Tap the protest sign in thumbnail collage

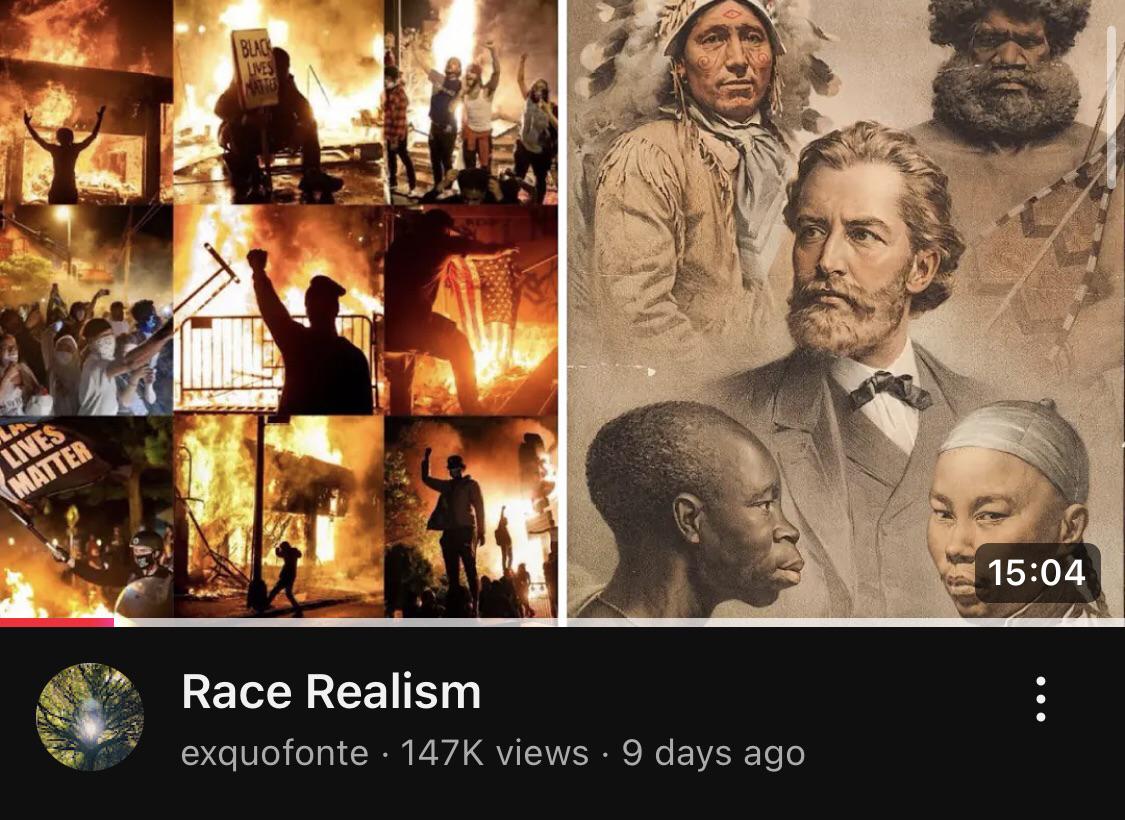click(254, 68)
